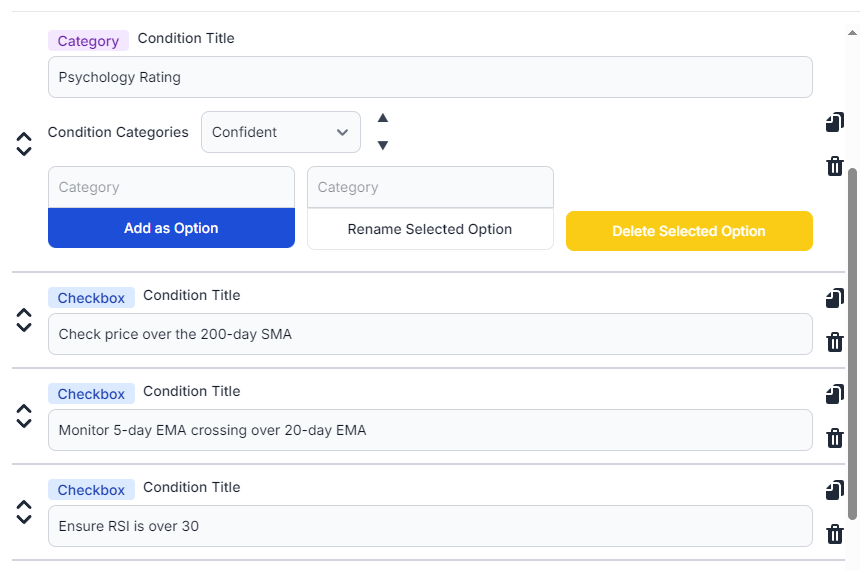Delete the Psychology Rating condition

(835, 166)
